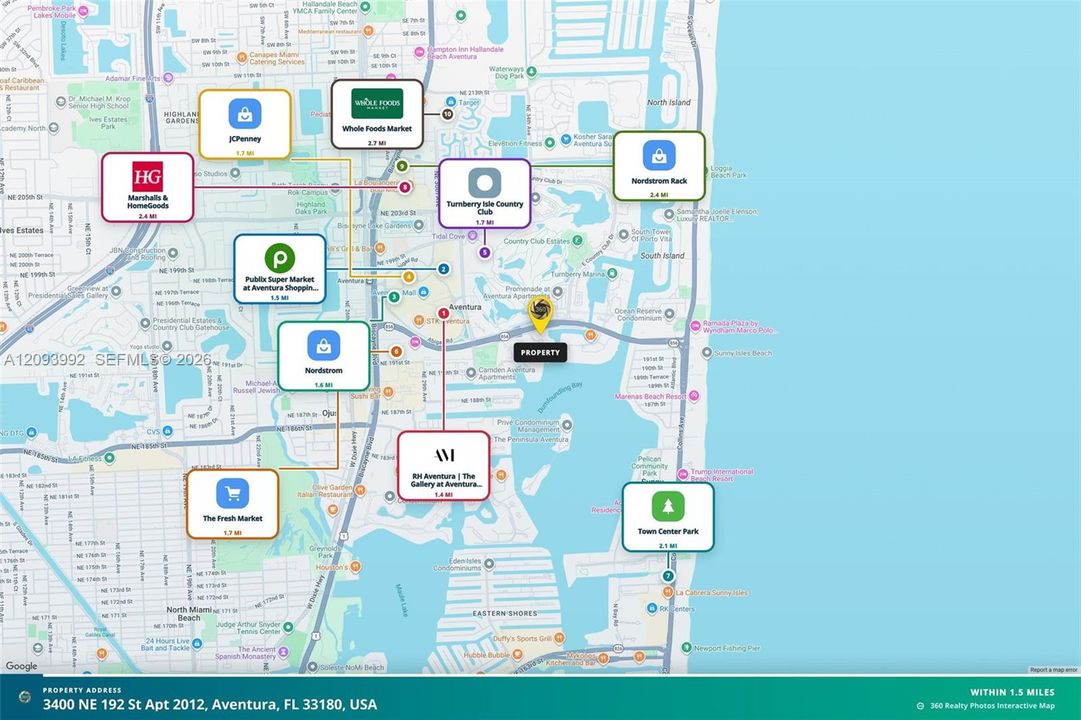Select the Publix Super Market logo
The height and width of the screenshot is (720, 1081).
[280, 259]
